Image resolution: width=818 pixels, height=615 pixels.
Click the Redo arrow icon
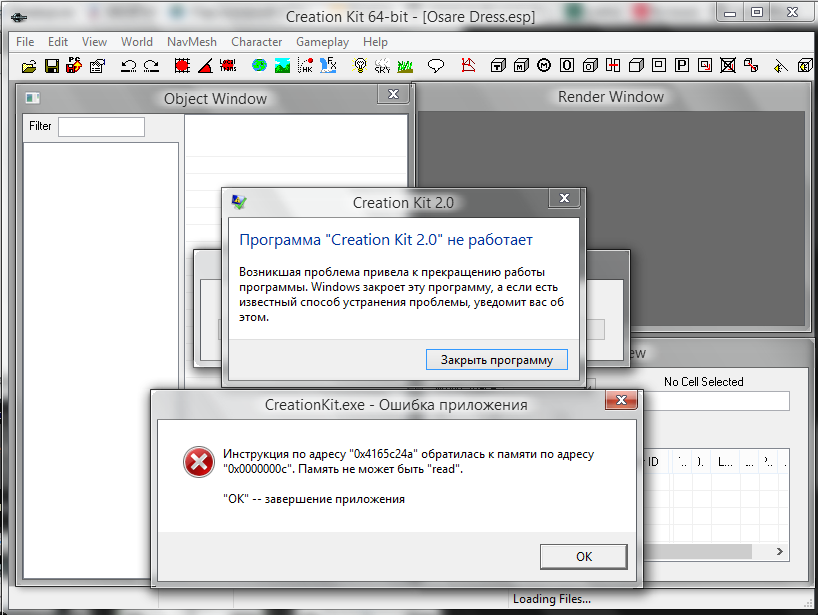(151, 66)
